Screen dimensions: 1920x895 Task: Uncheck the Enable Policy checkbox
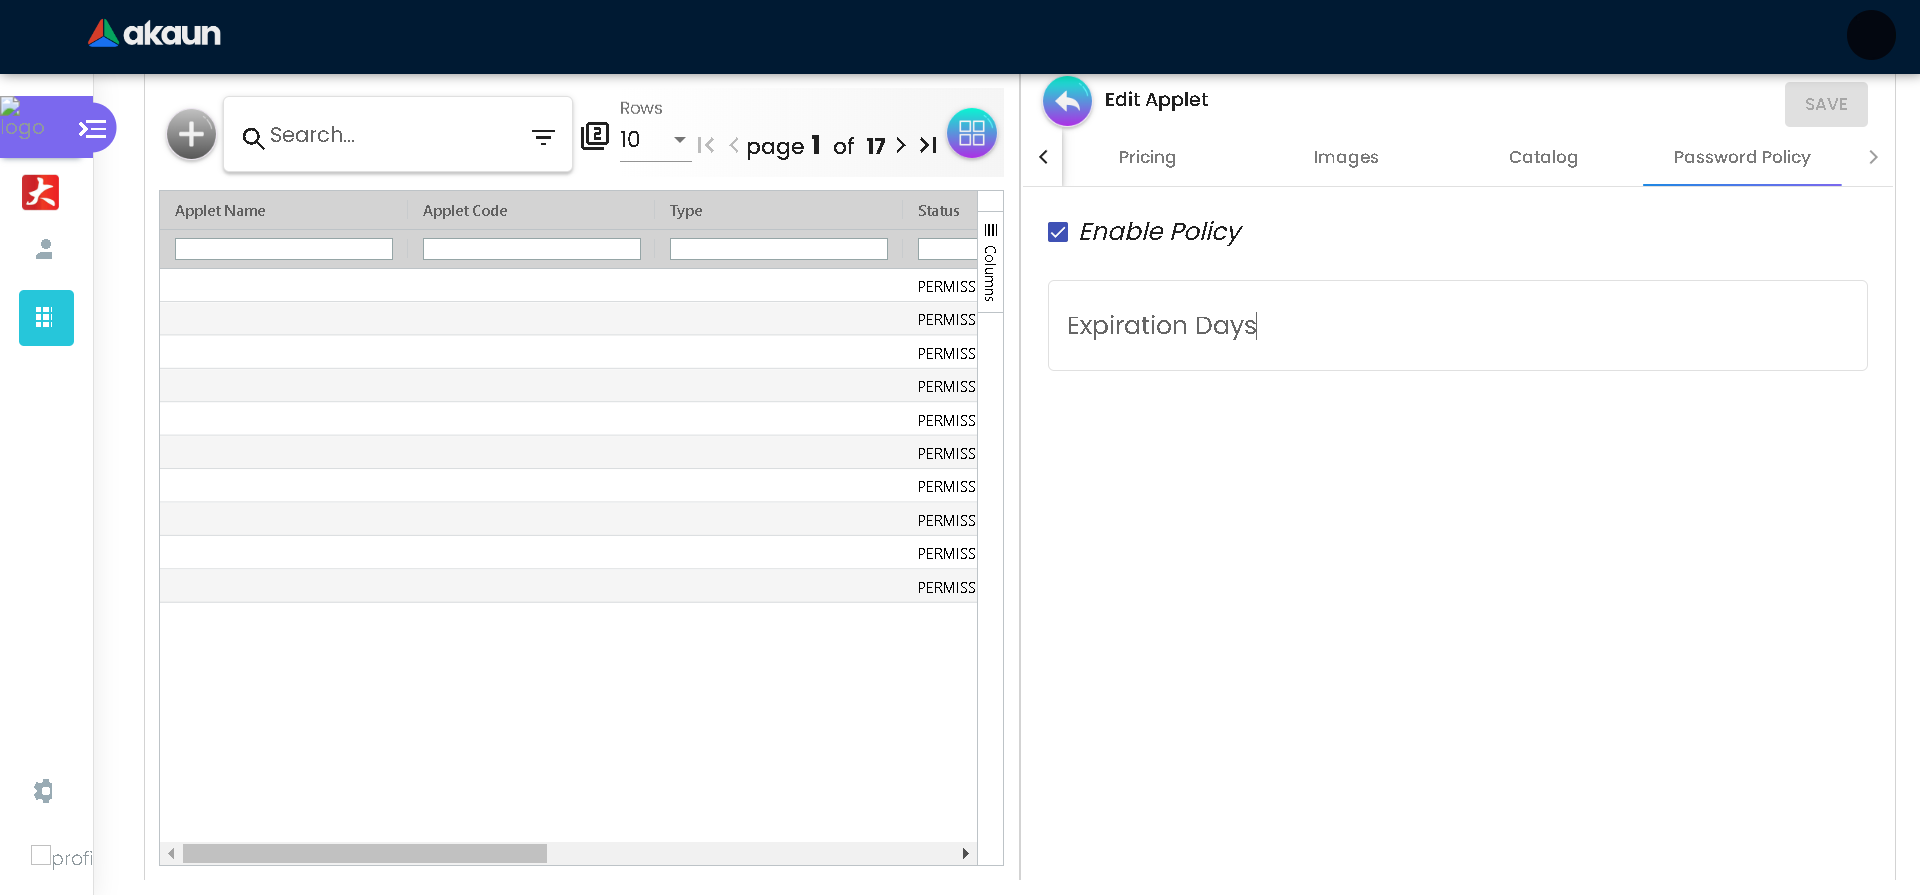tap(1058, 232)
